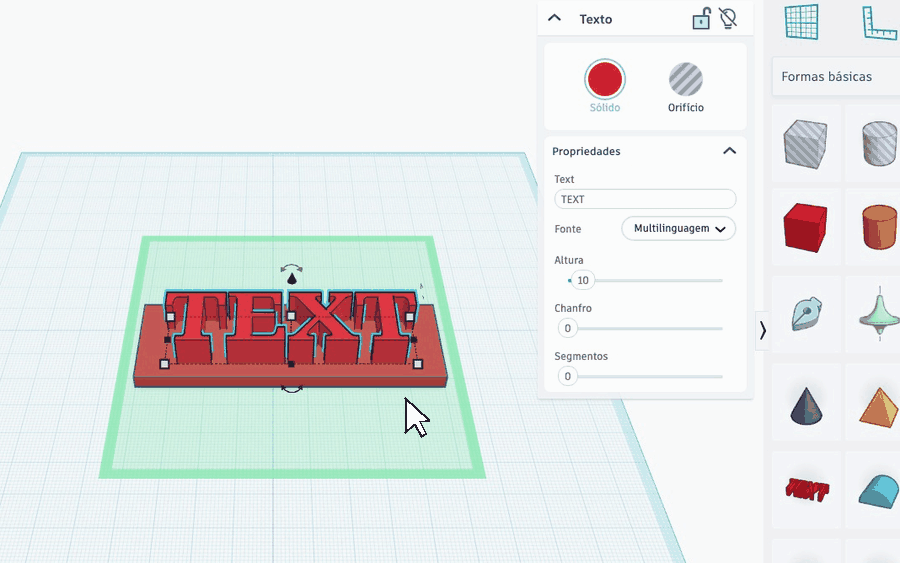900x563 pixels.
Task: Select the red Sólido color option
Action: pyautogui.click(x=605, y=79)
